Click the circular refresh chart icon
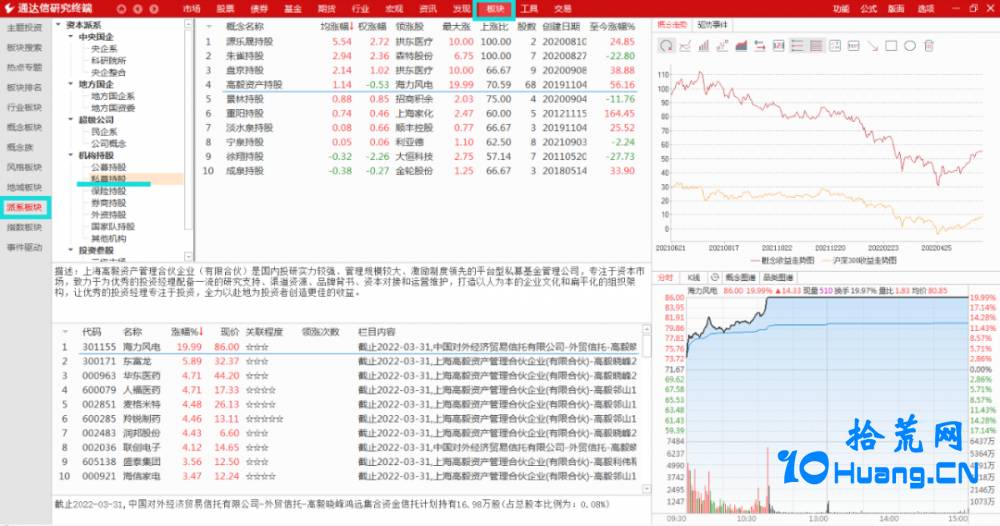 (666, 46)
